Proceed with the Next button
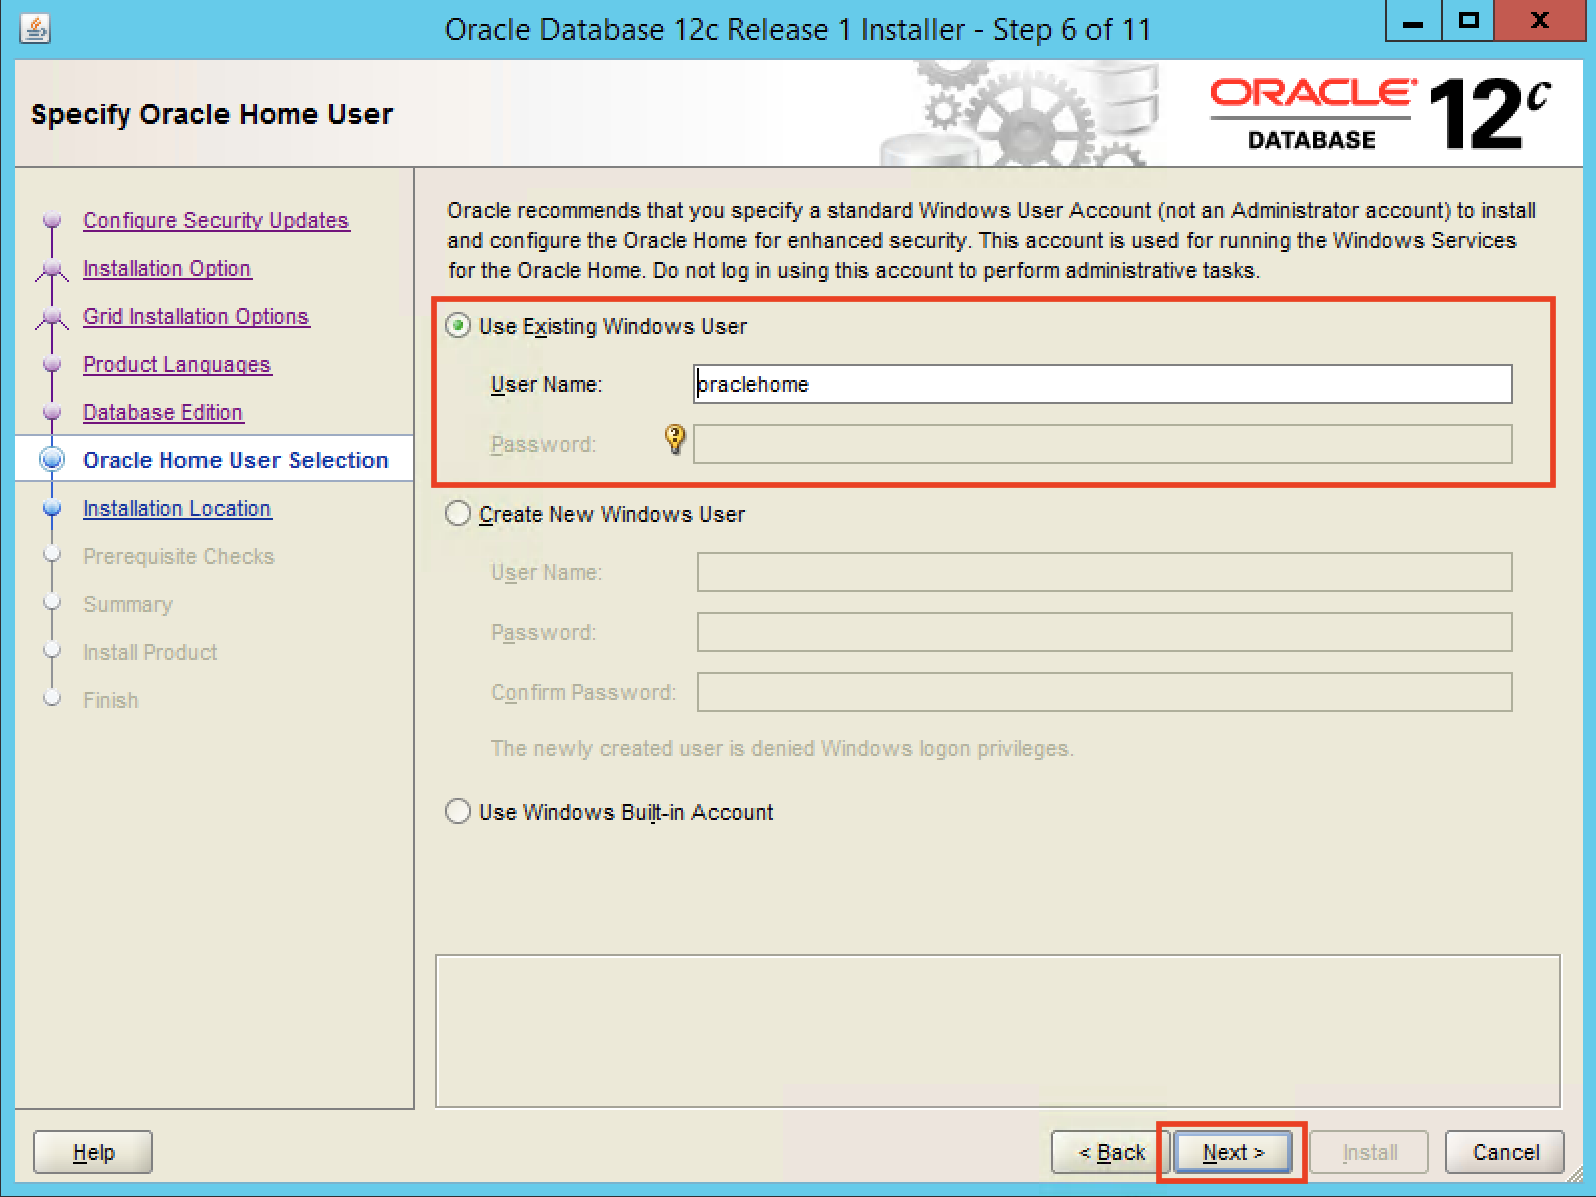The image size is (1596, 1197). (1232, 1152)
